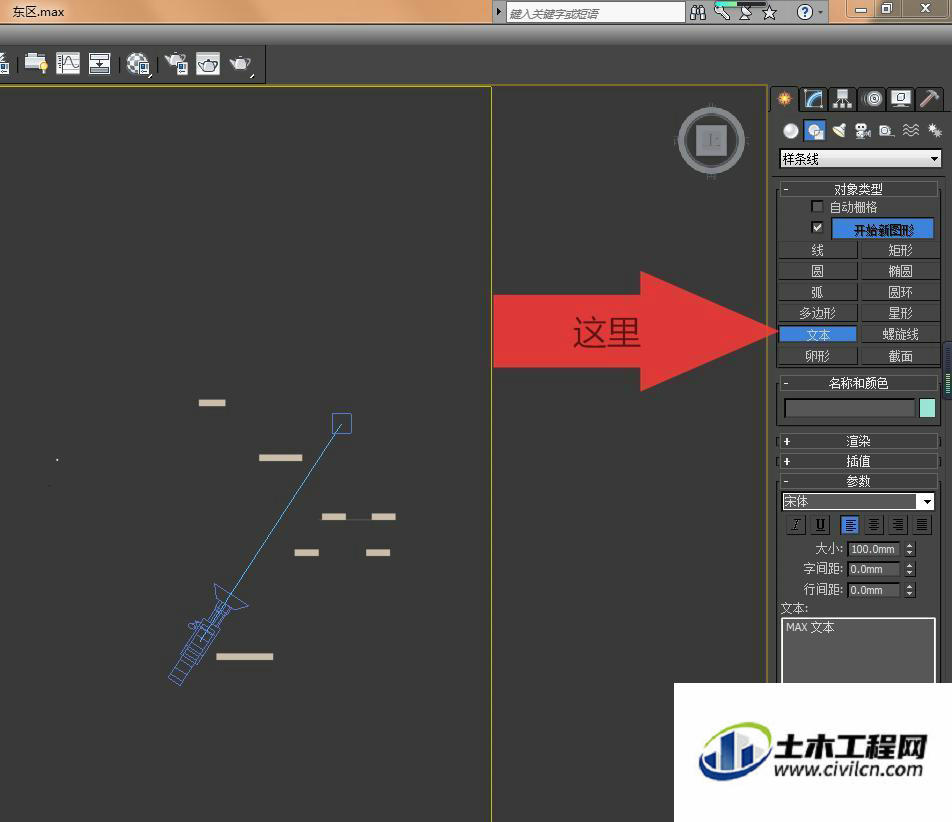Enable the 自动栅格 checkbox
Image resolution: width=952 pixels, height=822 pixels.
coord(817,206)
